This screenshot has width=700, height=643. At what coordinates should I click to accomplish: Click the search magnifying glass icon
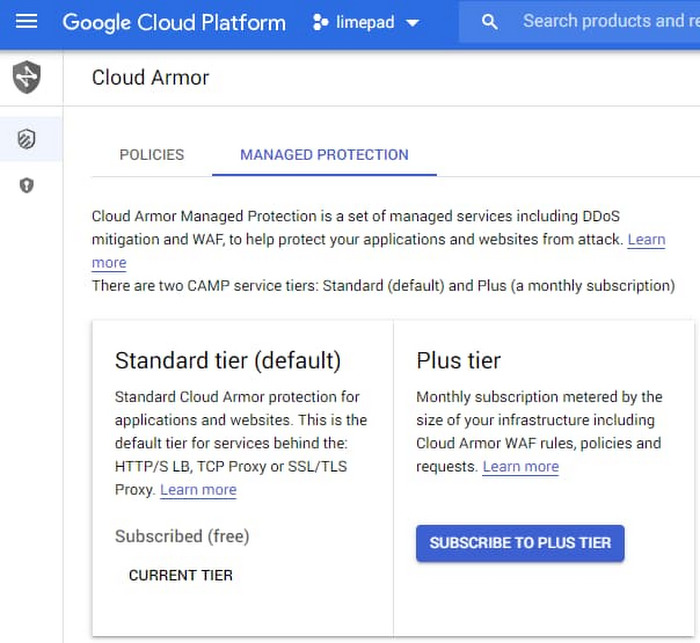(489, 22)
